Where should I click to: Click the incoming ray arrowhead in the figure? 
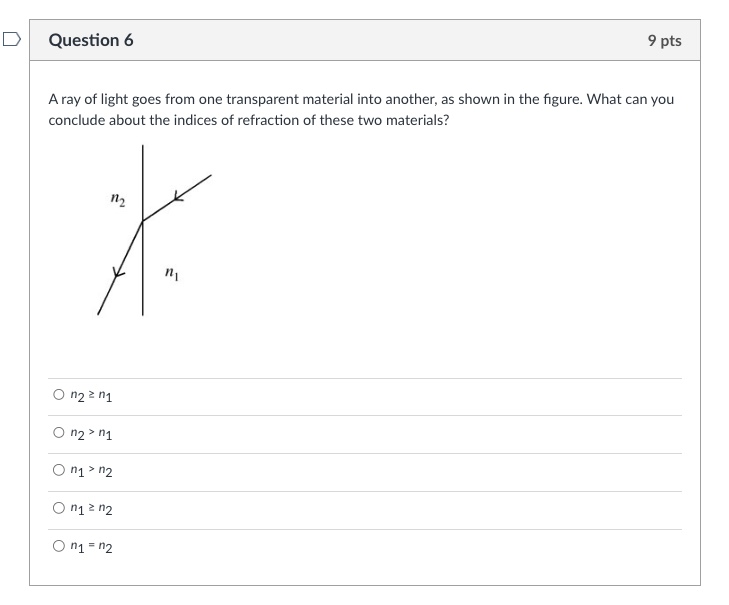coord(178,197)
